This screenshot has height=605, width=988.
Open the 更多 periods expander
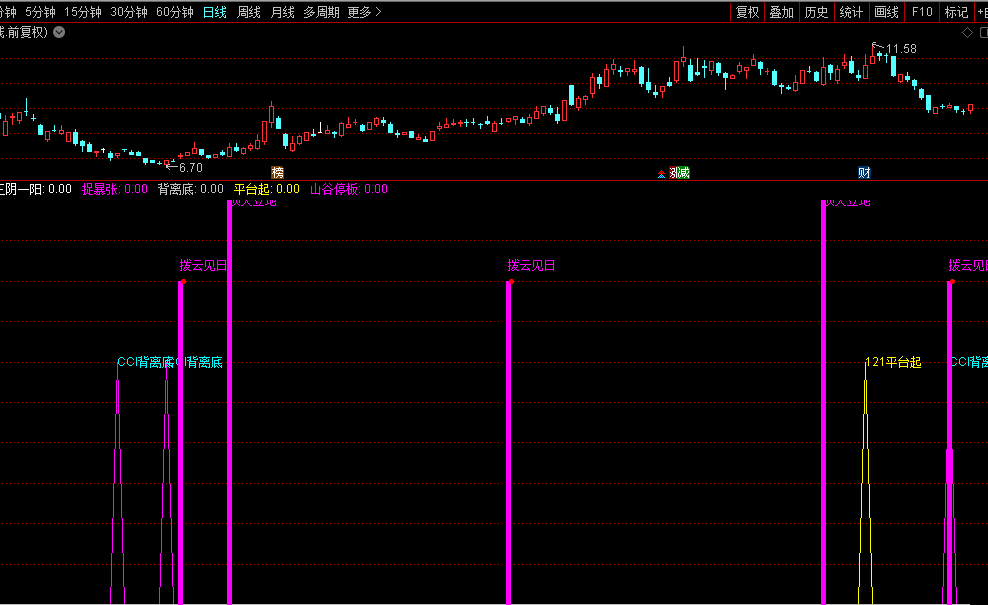coord(364,12)
